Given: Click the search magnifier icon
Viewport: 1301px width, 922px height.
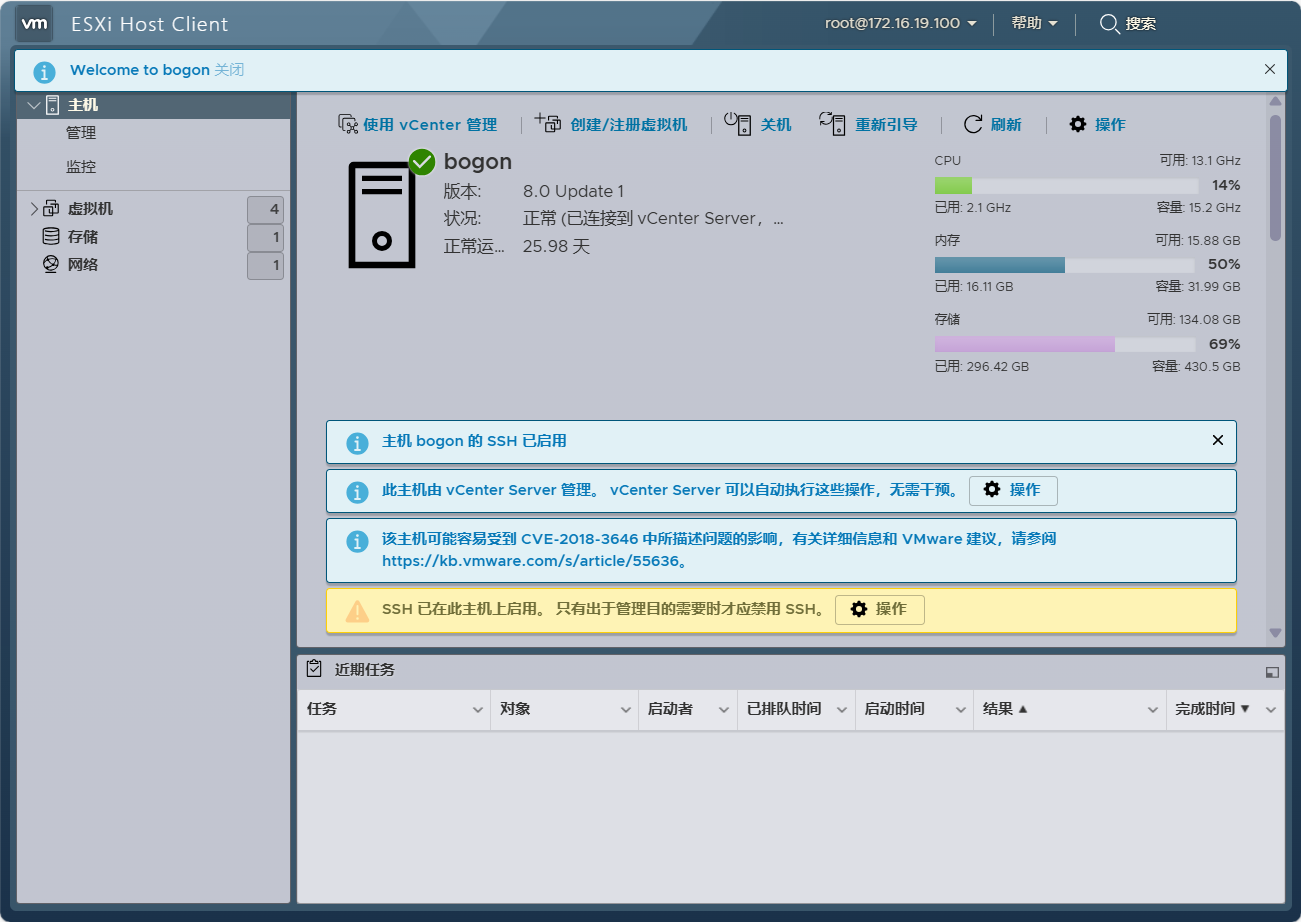Looking at the screenshot, I should (1109, 24).
